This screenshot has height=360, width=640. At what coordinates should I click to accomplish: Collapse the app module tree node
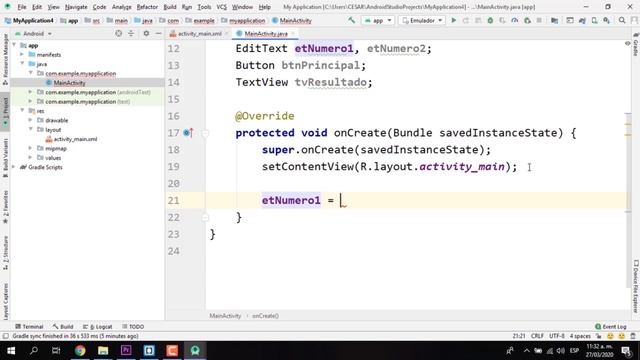(15, 45)
